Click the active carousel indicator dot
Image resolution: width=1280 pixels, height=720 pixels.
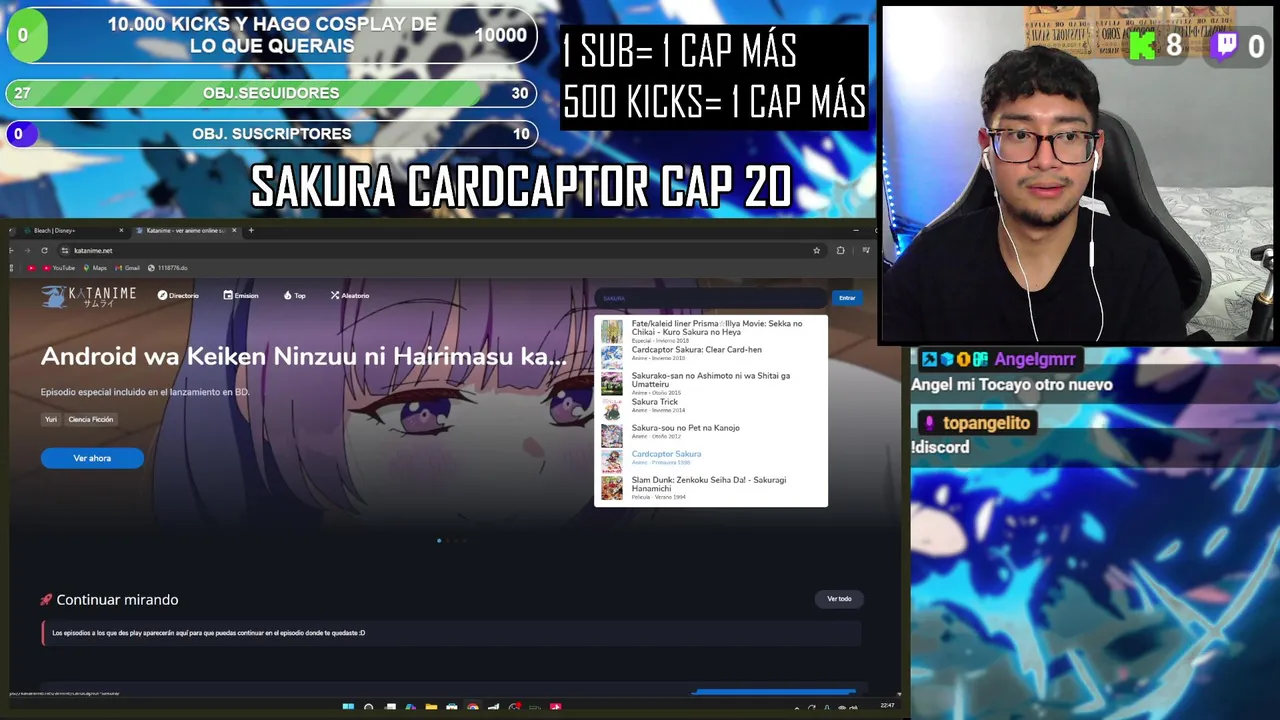(x=439, y=541)
